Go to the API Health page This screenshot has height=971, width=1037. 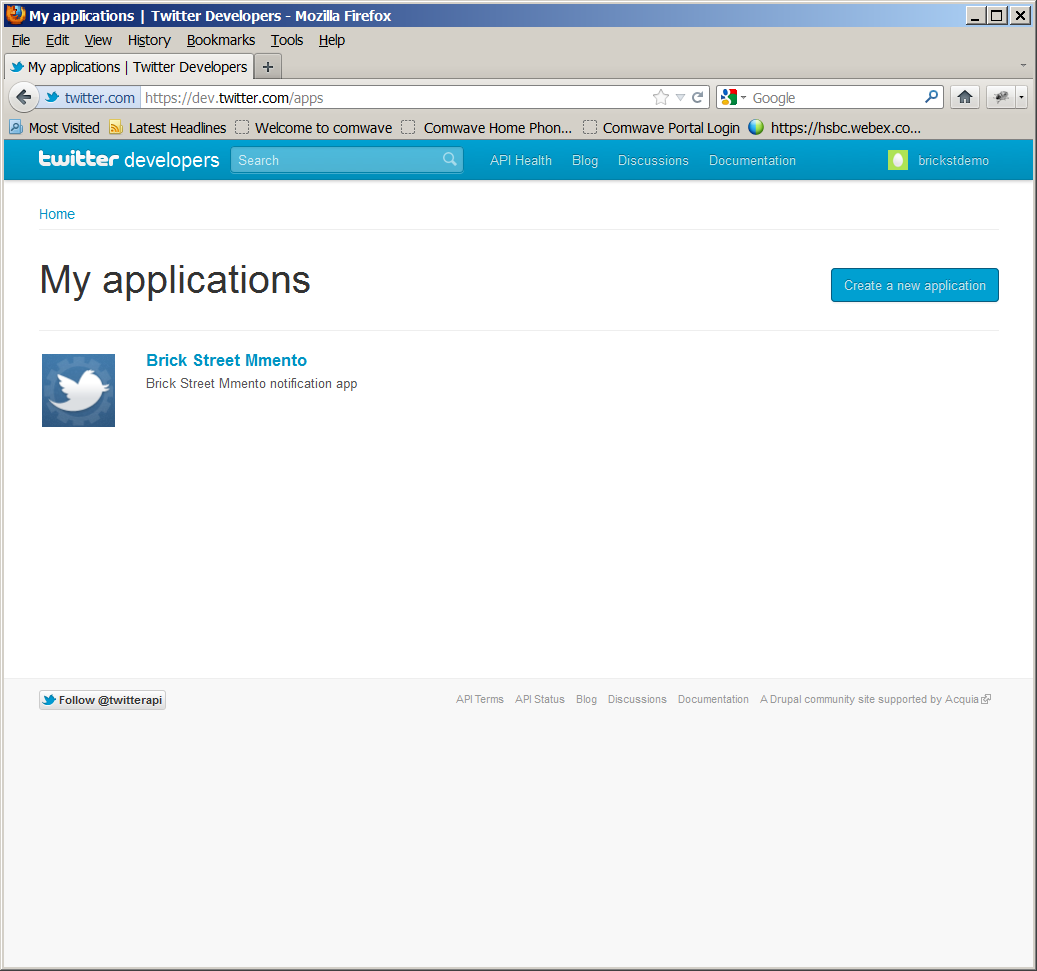(x=520, y=160)
